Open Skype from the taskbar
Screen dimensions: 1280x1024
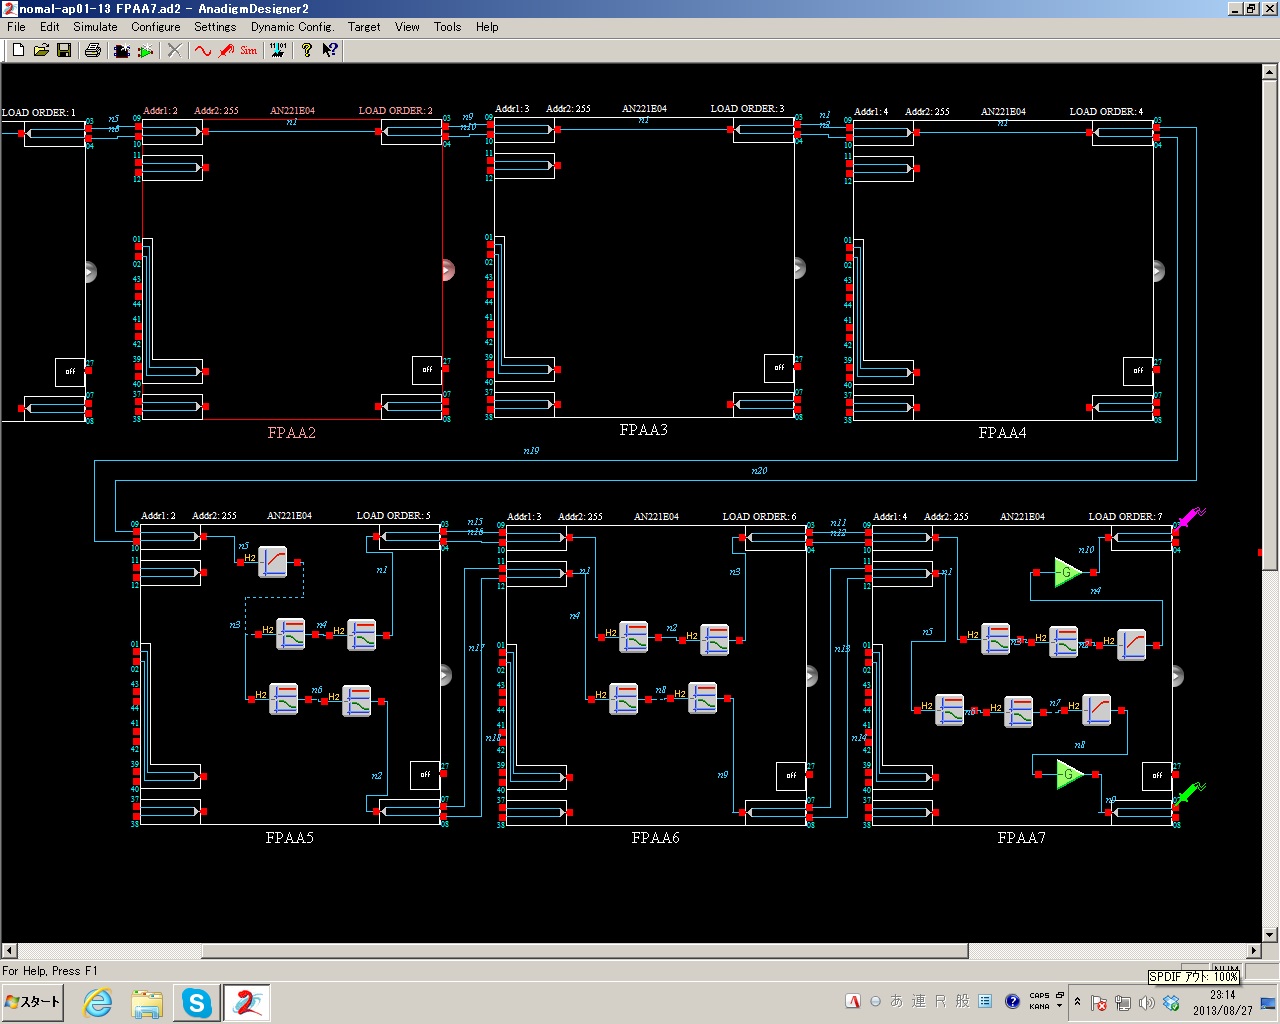pos(197,1002)
